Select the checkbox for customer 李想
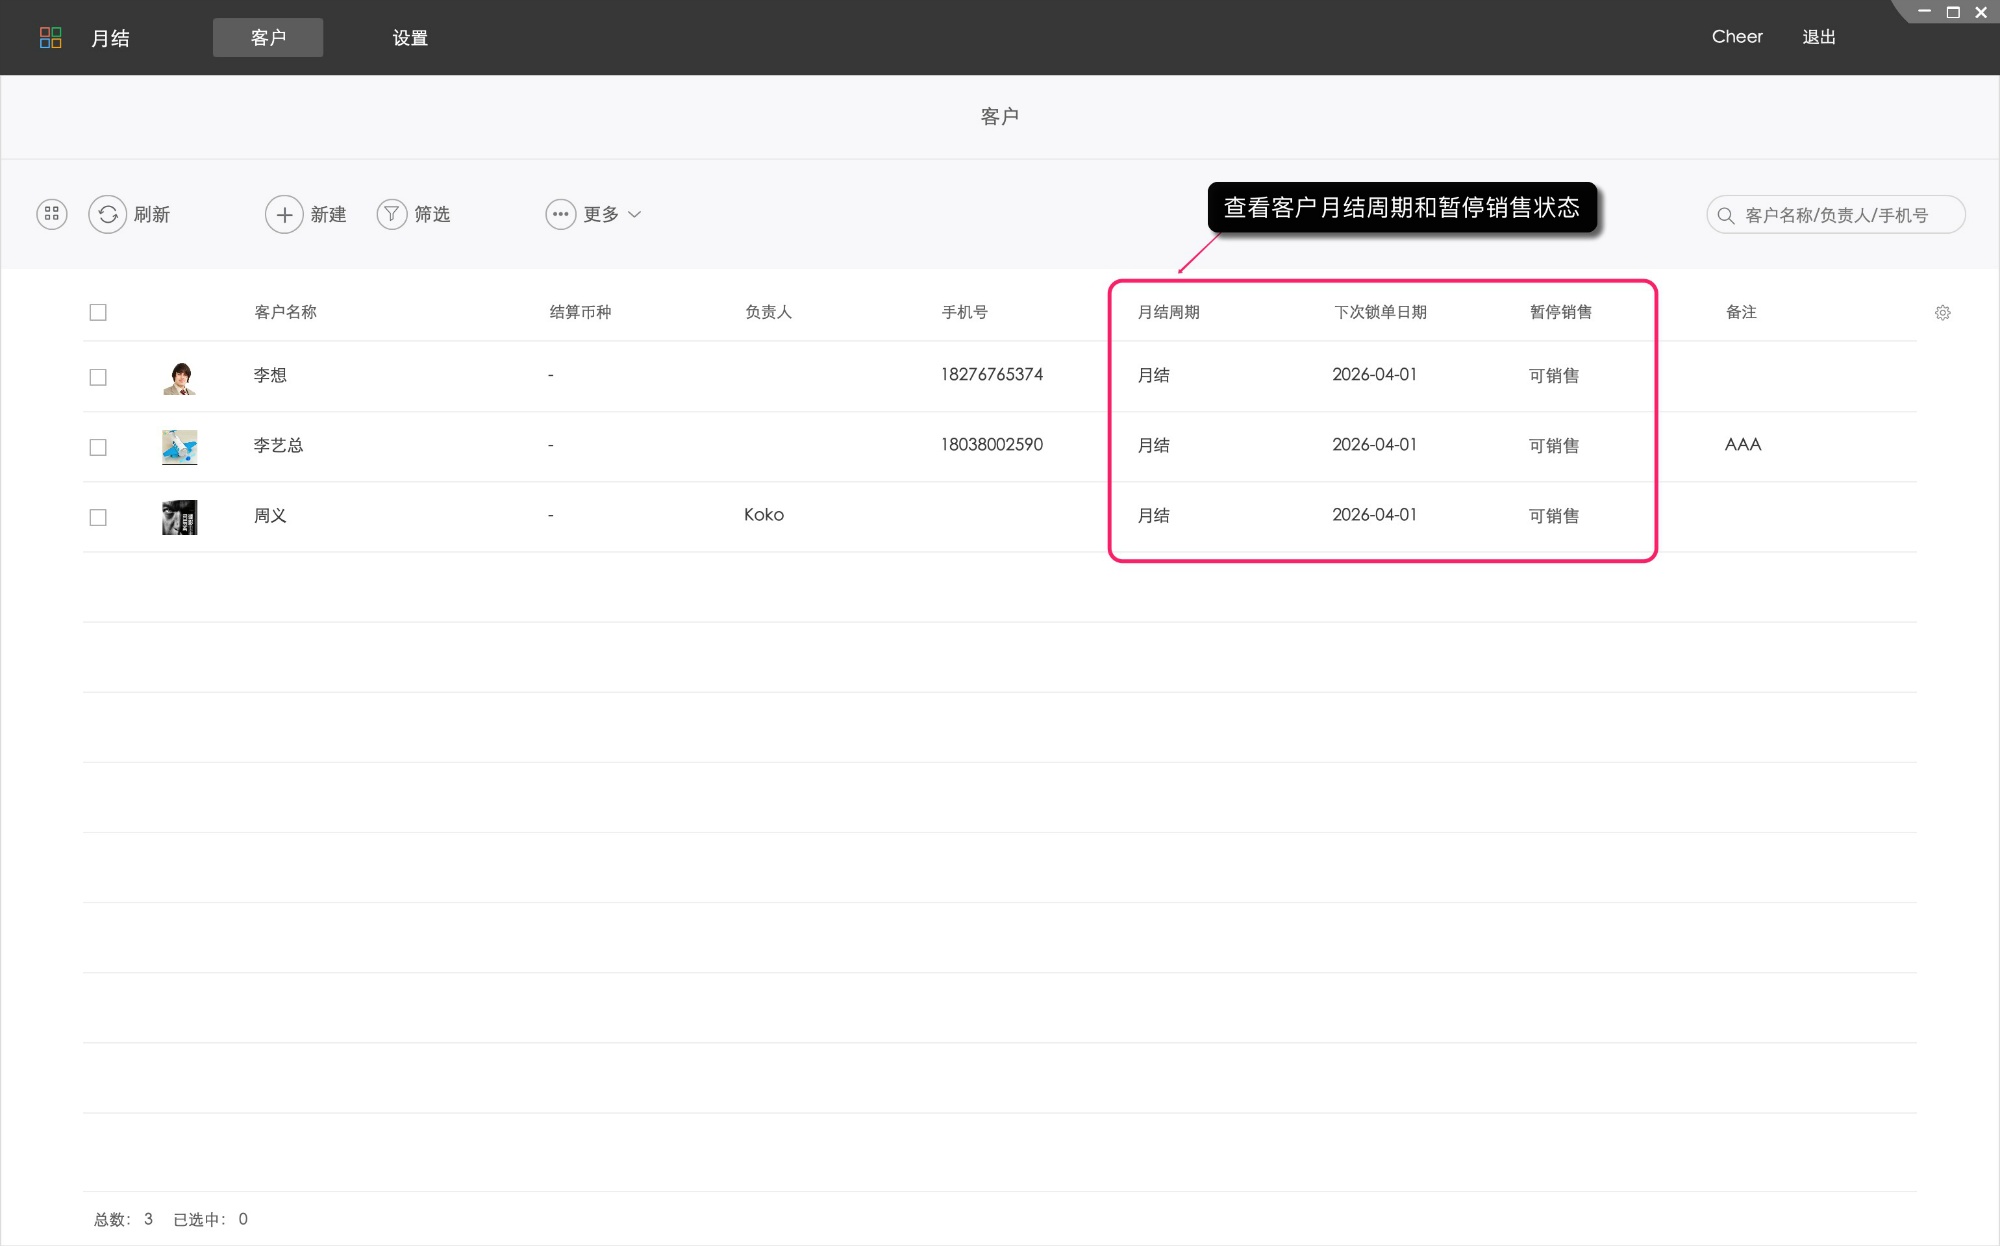The image size is (2000, 1246). pyautogui.click(x=98, y=377)
